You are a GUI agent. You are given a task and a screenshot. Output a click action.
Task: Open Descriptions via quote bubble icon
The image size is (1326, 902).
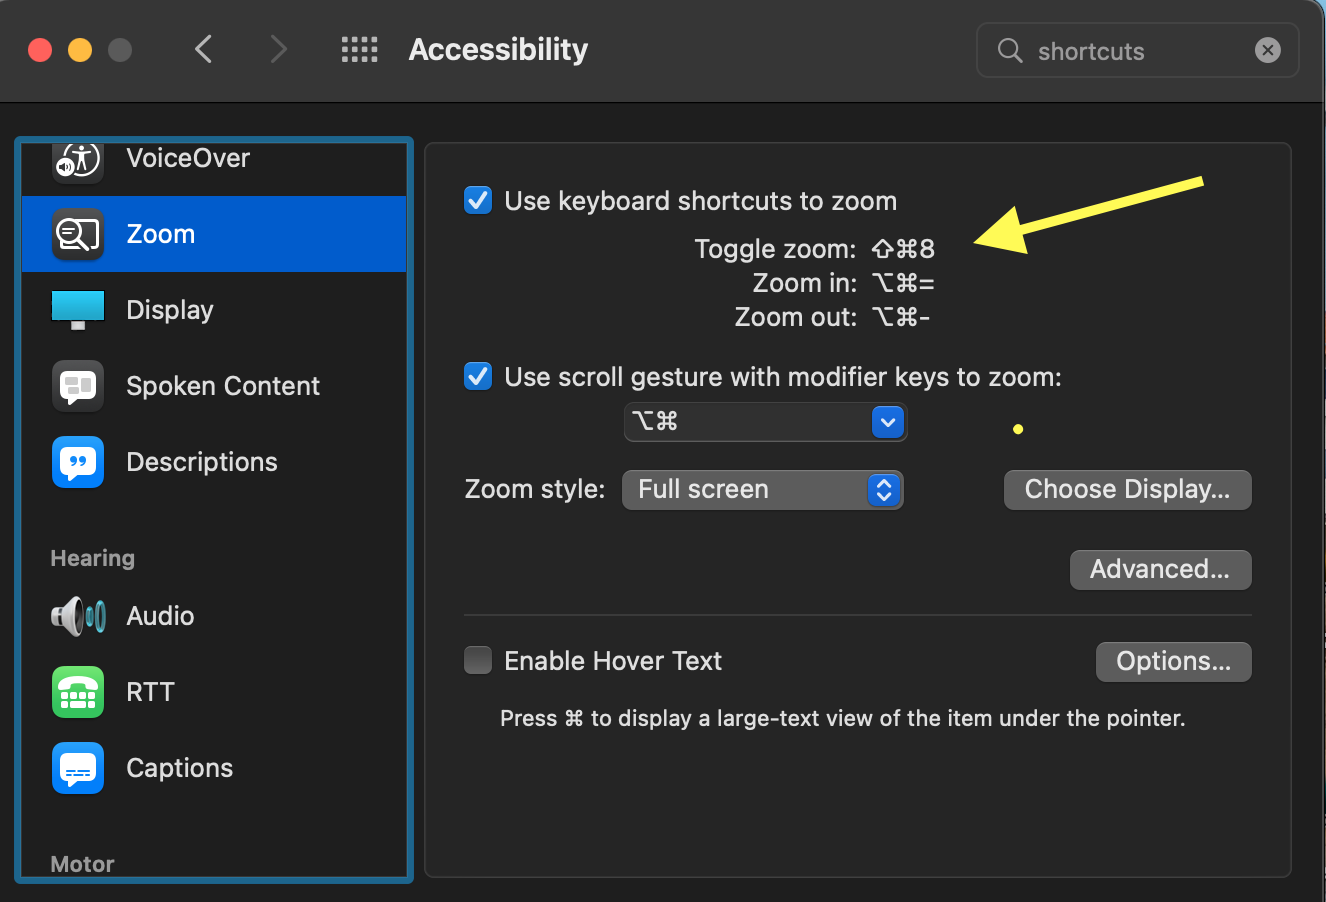[78, 462]
